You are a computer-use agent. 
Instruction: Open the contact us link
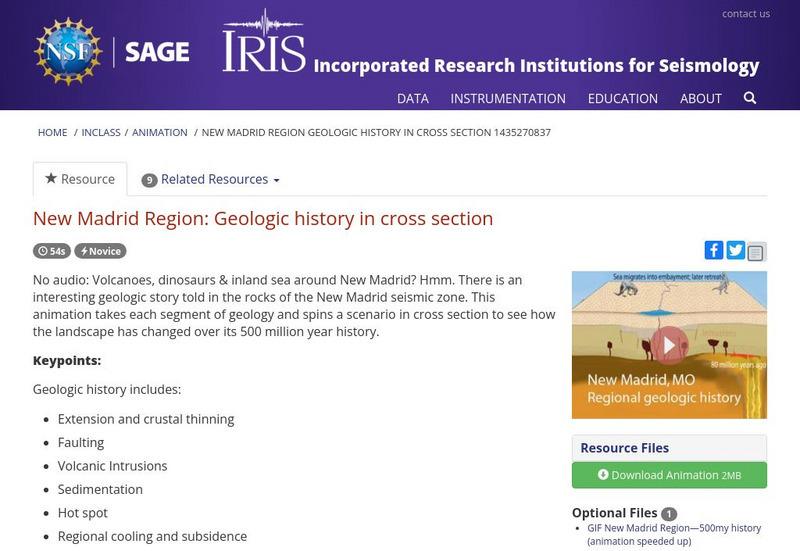click(x=746, y=14)
